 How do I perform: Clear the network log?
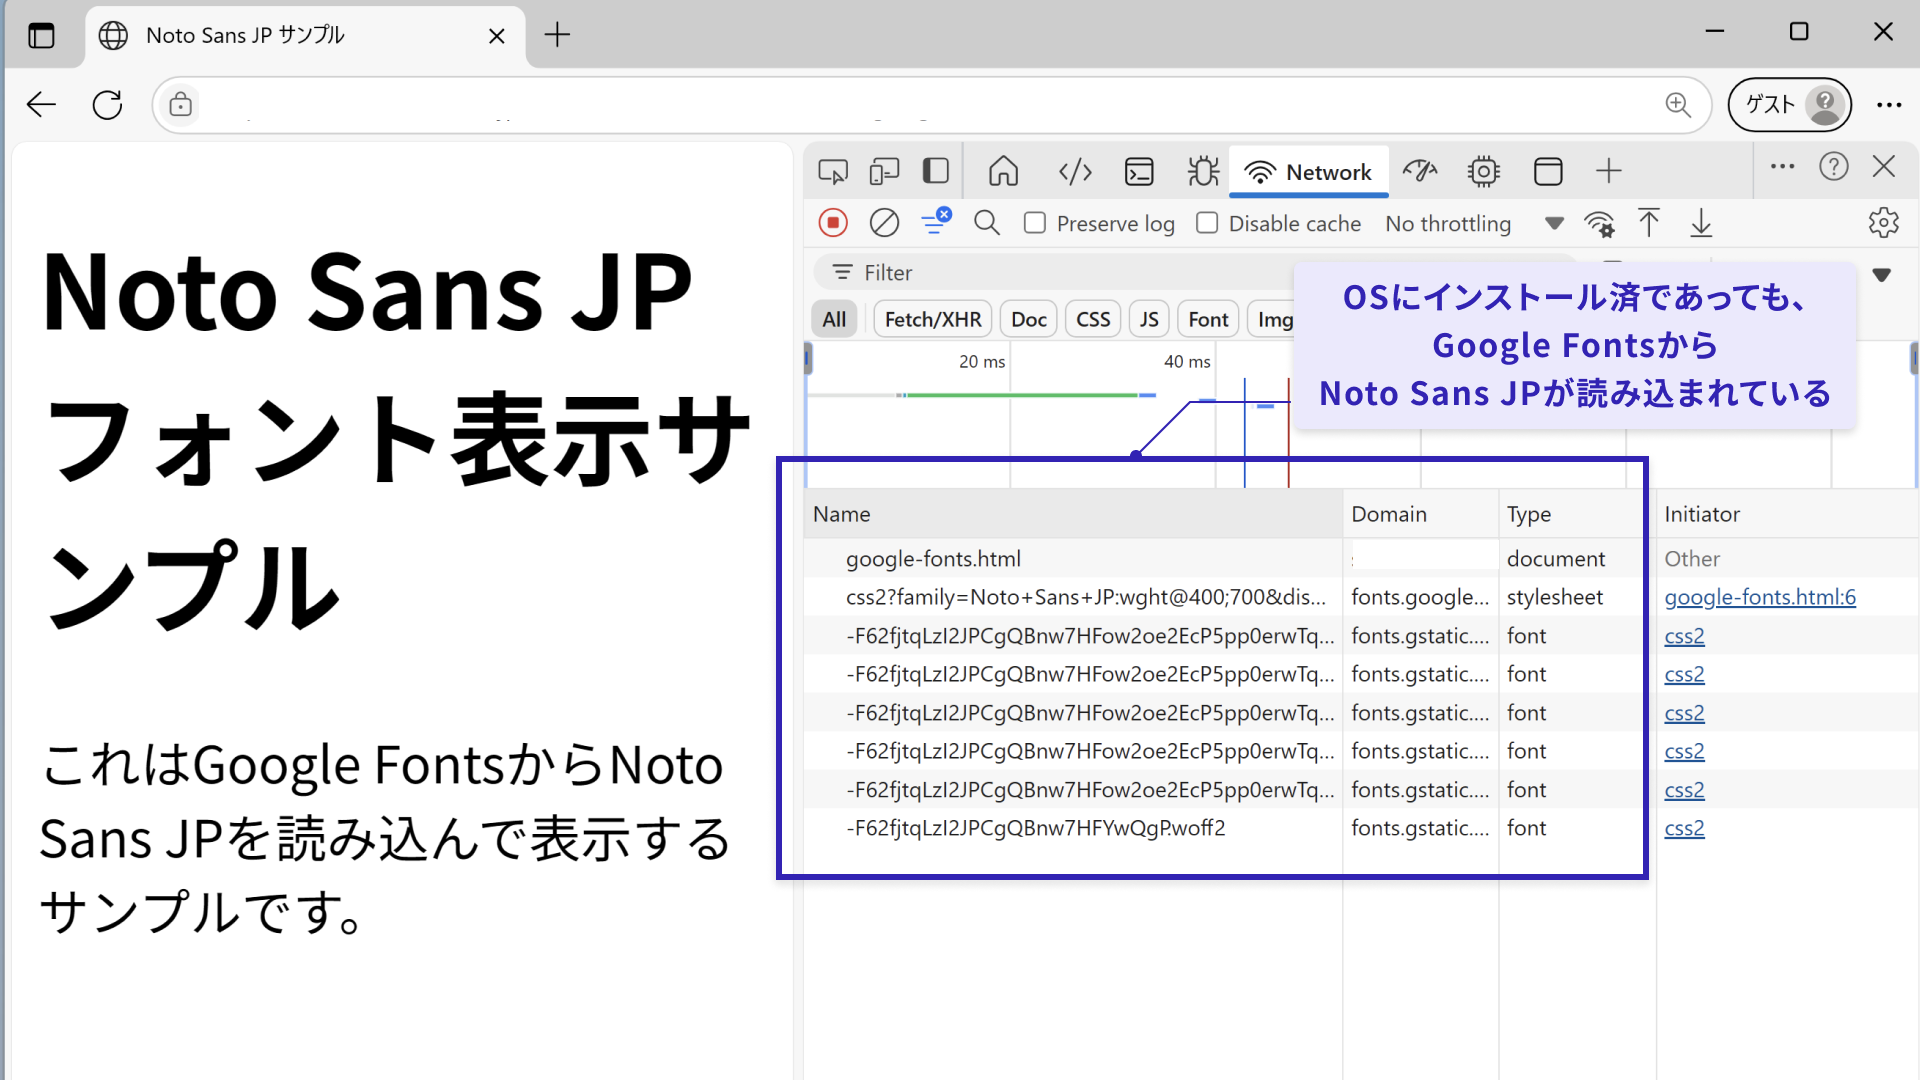tap(884, 223)
